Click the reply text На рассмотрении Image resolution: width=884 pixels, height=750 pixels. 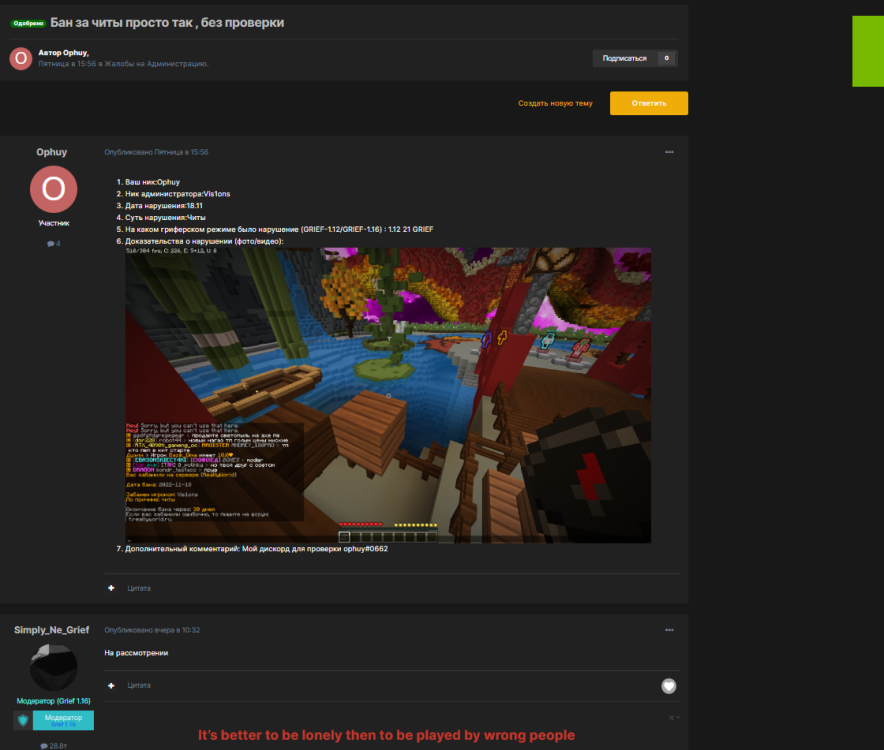[x=136, y=653]
